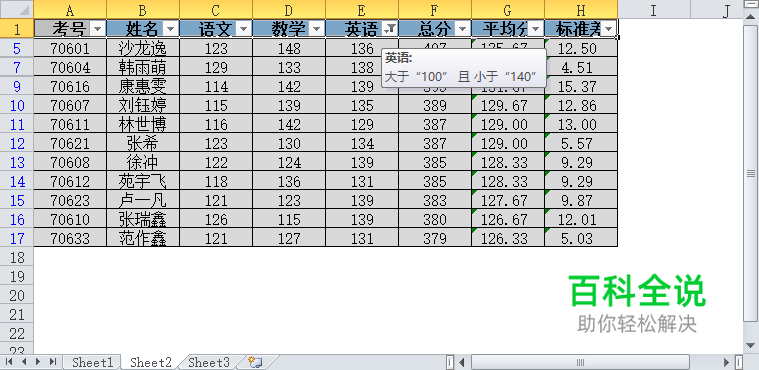Image resolution: width=759 pixels, height=370 pixels.
Task: Open the 姓名 filter dropdown
Action: click(x=170, y=29)
